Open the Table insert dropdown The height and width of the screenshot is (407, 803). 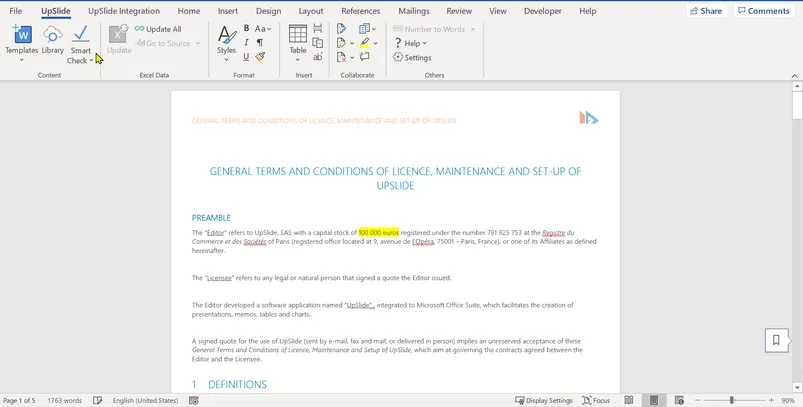[298, 44]
